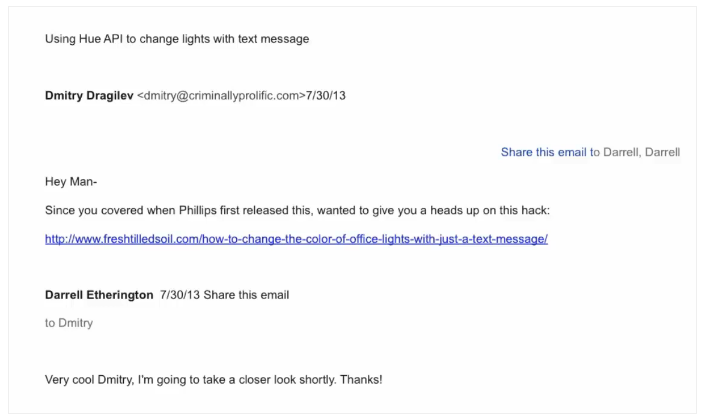Click the Darrell Etherington sender name

99,295
